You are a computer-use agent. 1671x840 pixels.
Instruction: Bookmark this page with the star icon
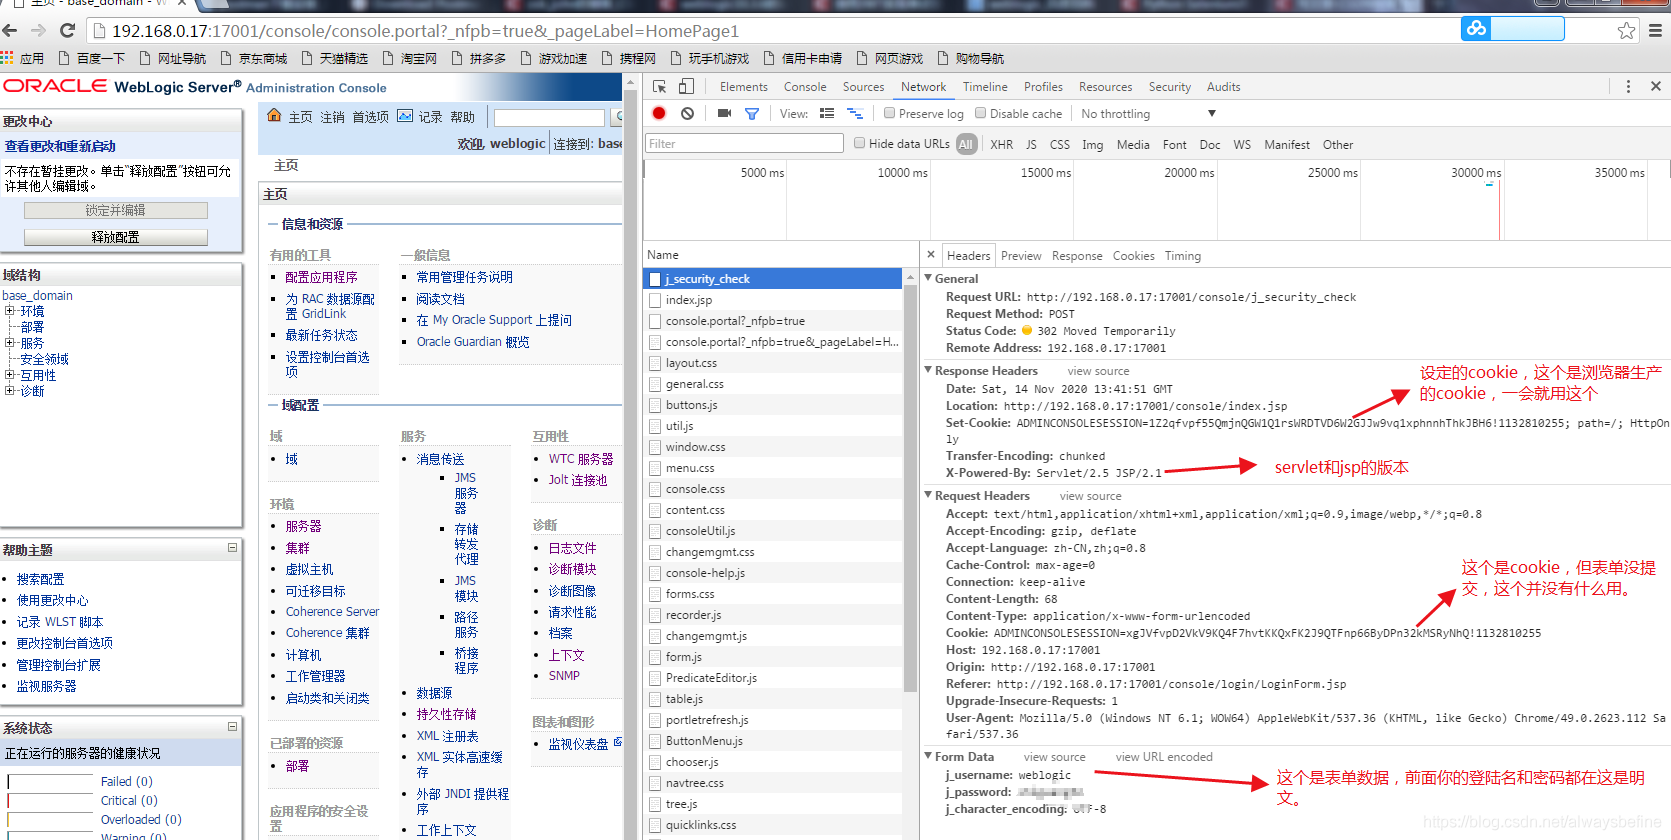click(1626, 30)
